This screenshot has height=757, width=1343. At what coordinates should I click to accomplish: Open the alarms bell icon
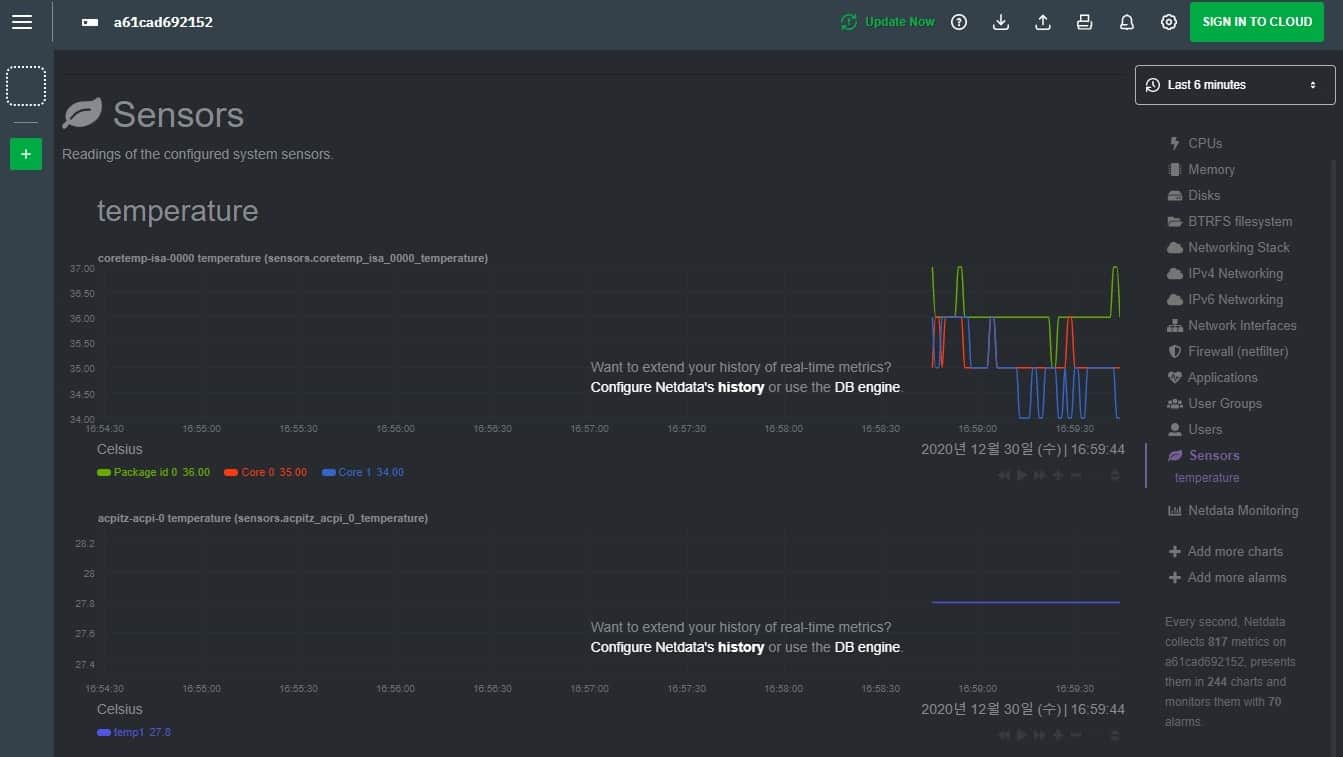click(x=1126, y=22)
